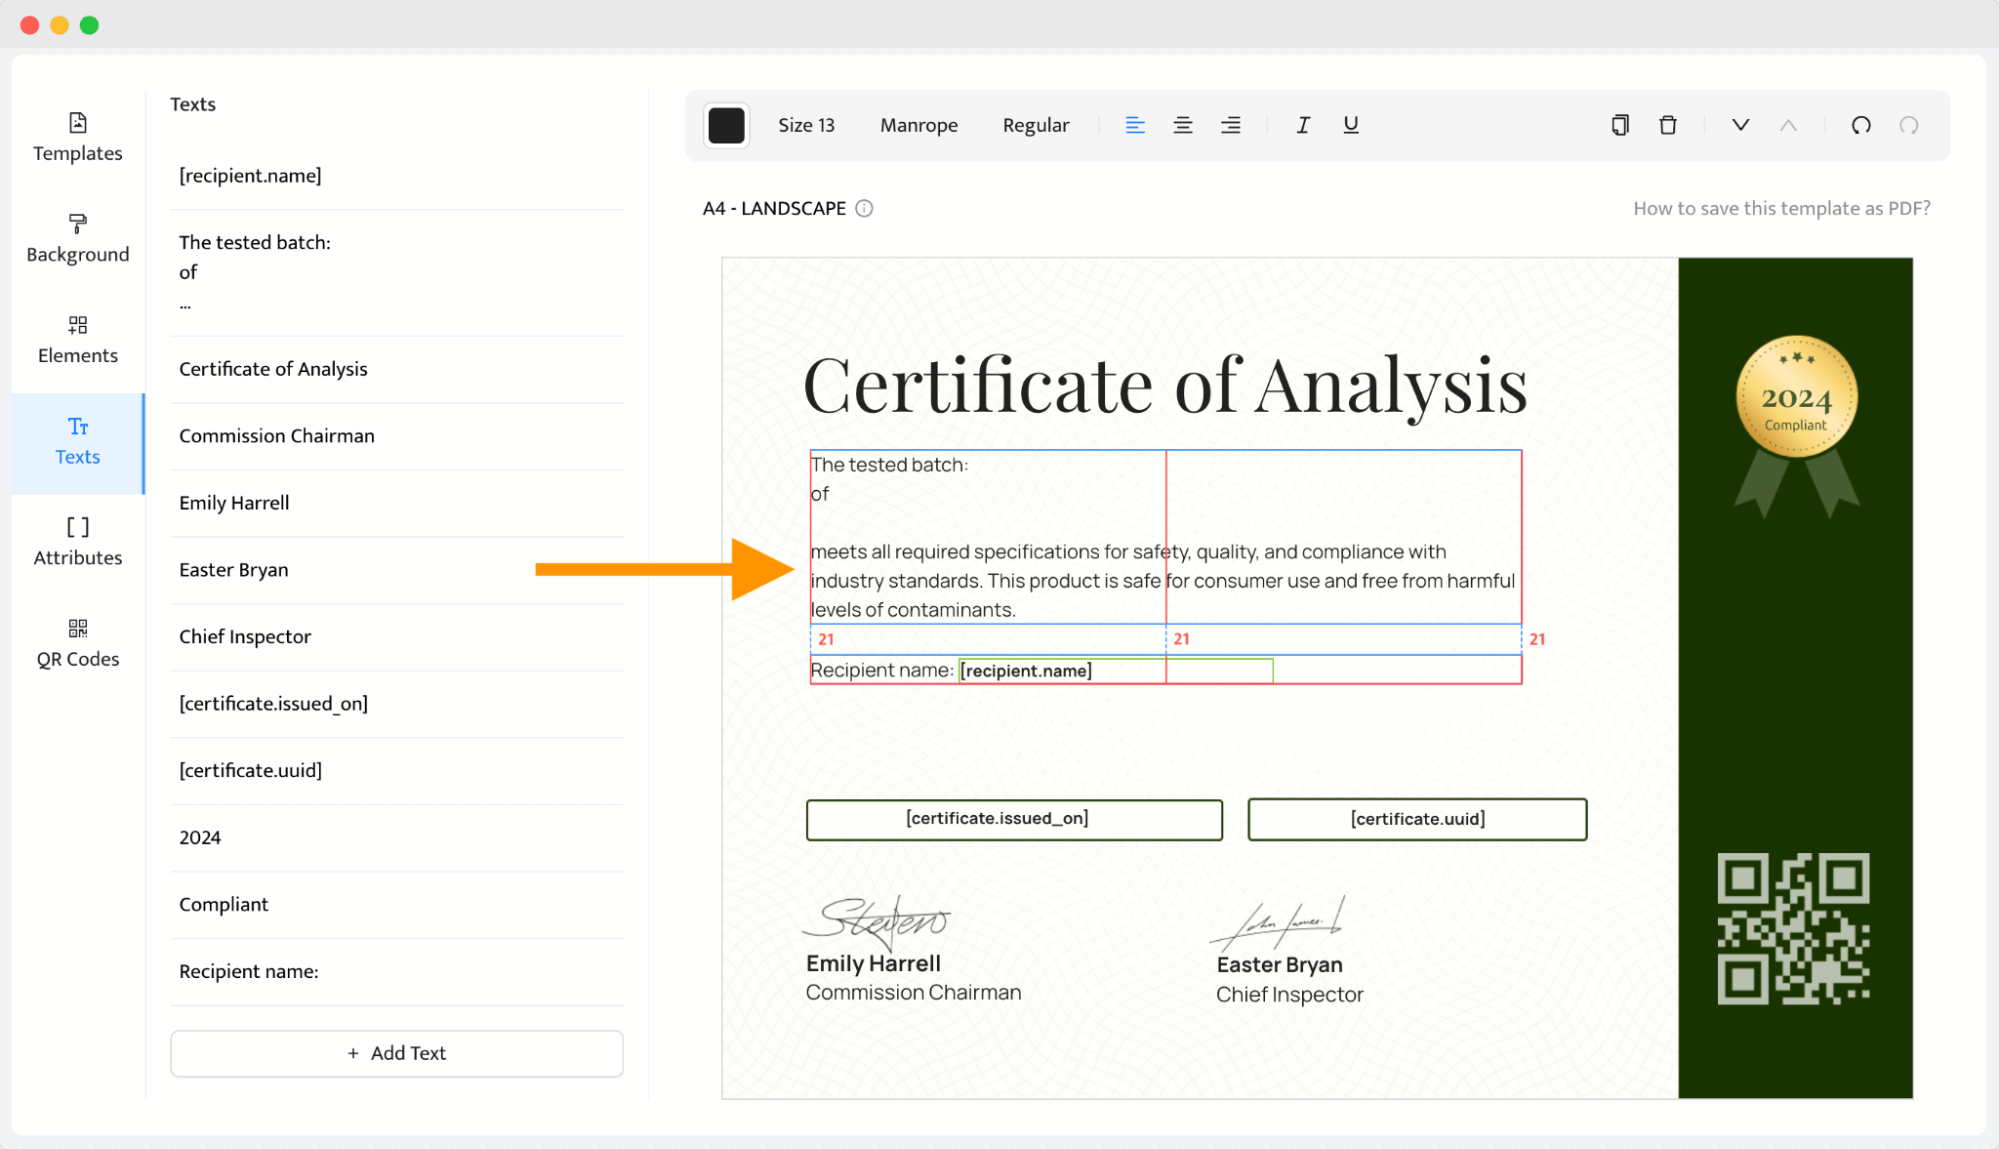Delete the selected element with trash icon
The height and width of the screenshot is (1149, 1999).
click(1668, 125)
